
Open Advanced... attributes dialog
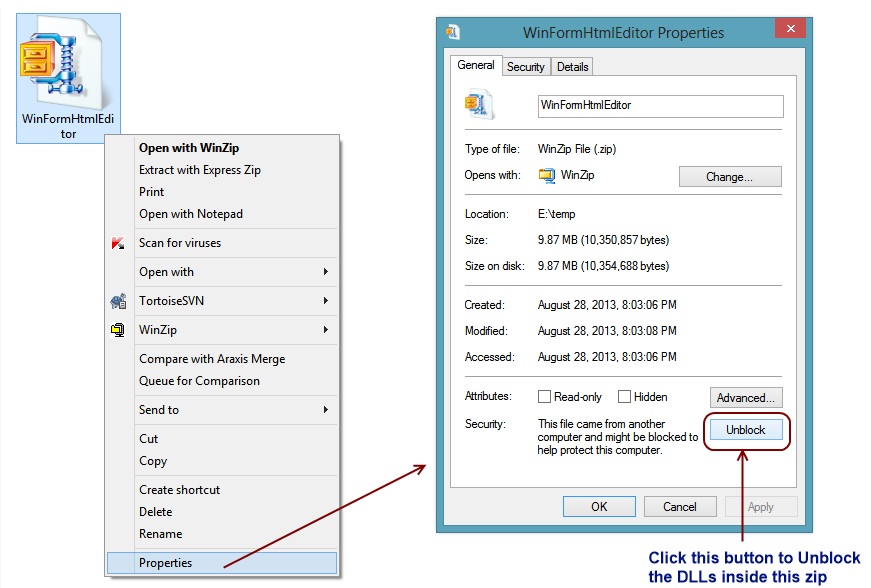(746, 398)
